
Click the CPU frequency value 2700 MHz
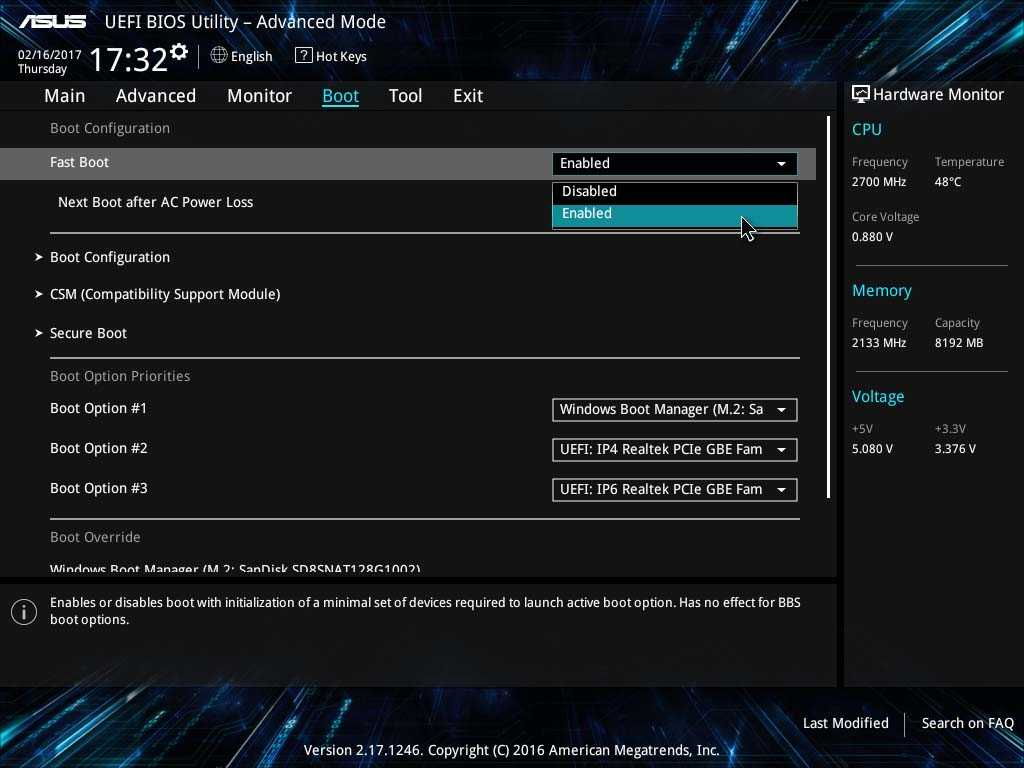pyautogui.click(x=878, y=182)
